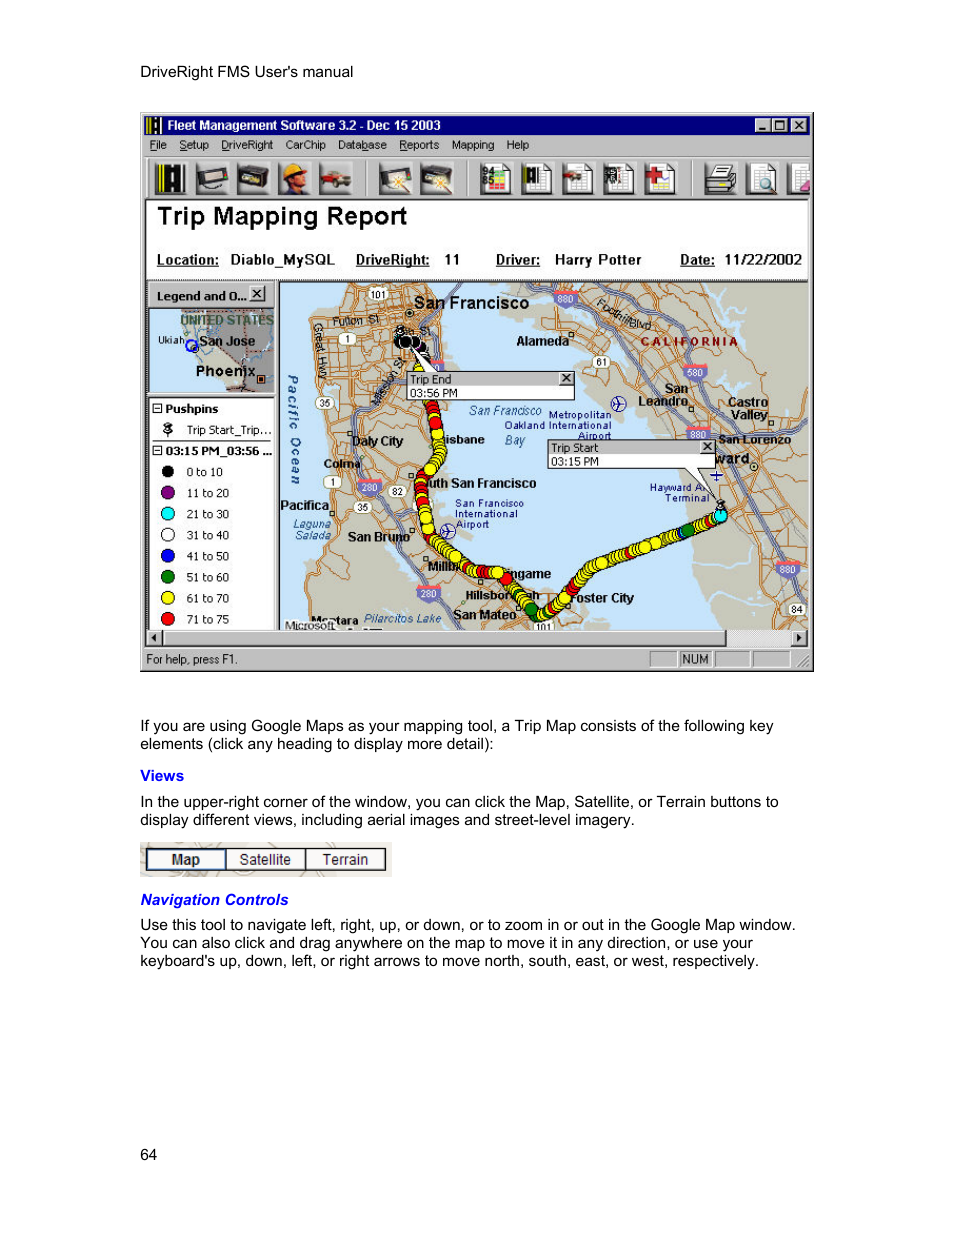954x1235 pixels.
Task: Click the Fleet Management app title icon
Action: tap(153, 125)
